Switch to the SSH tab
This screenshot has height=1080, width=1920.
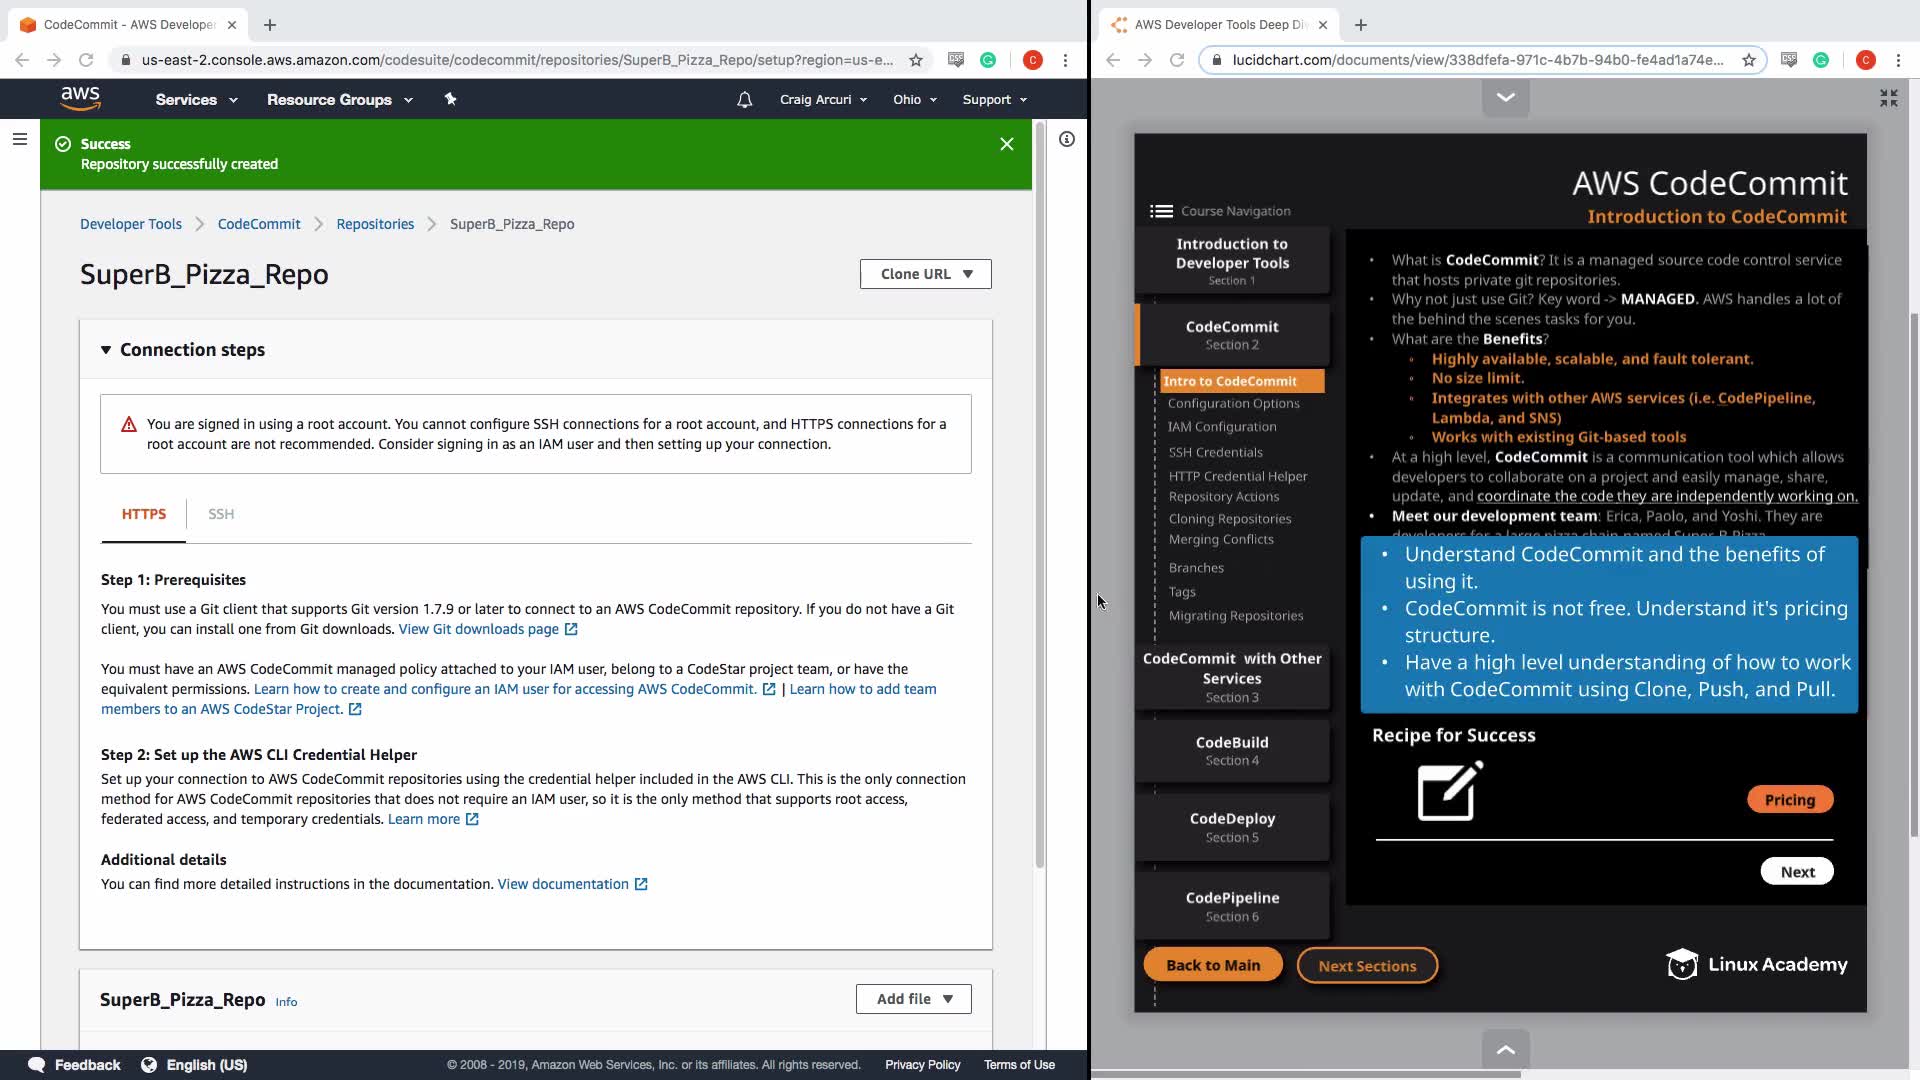click(220, 514)
